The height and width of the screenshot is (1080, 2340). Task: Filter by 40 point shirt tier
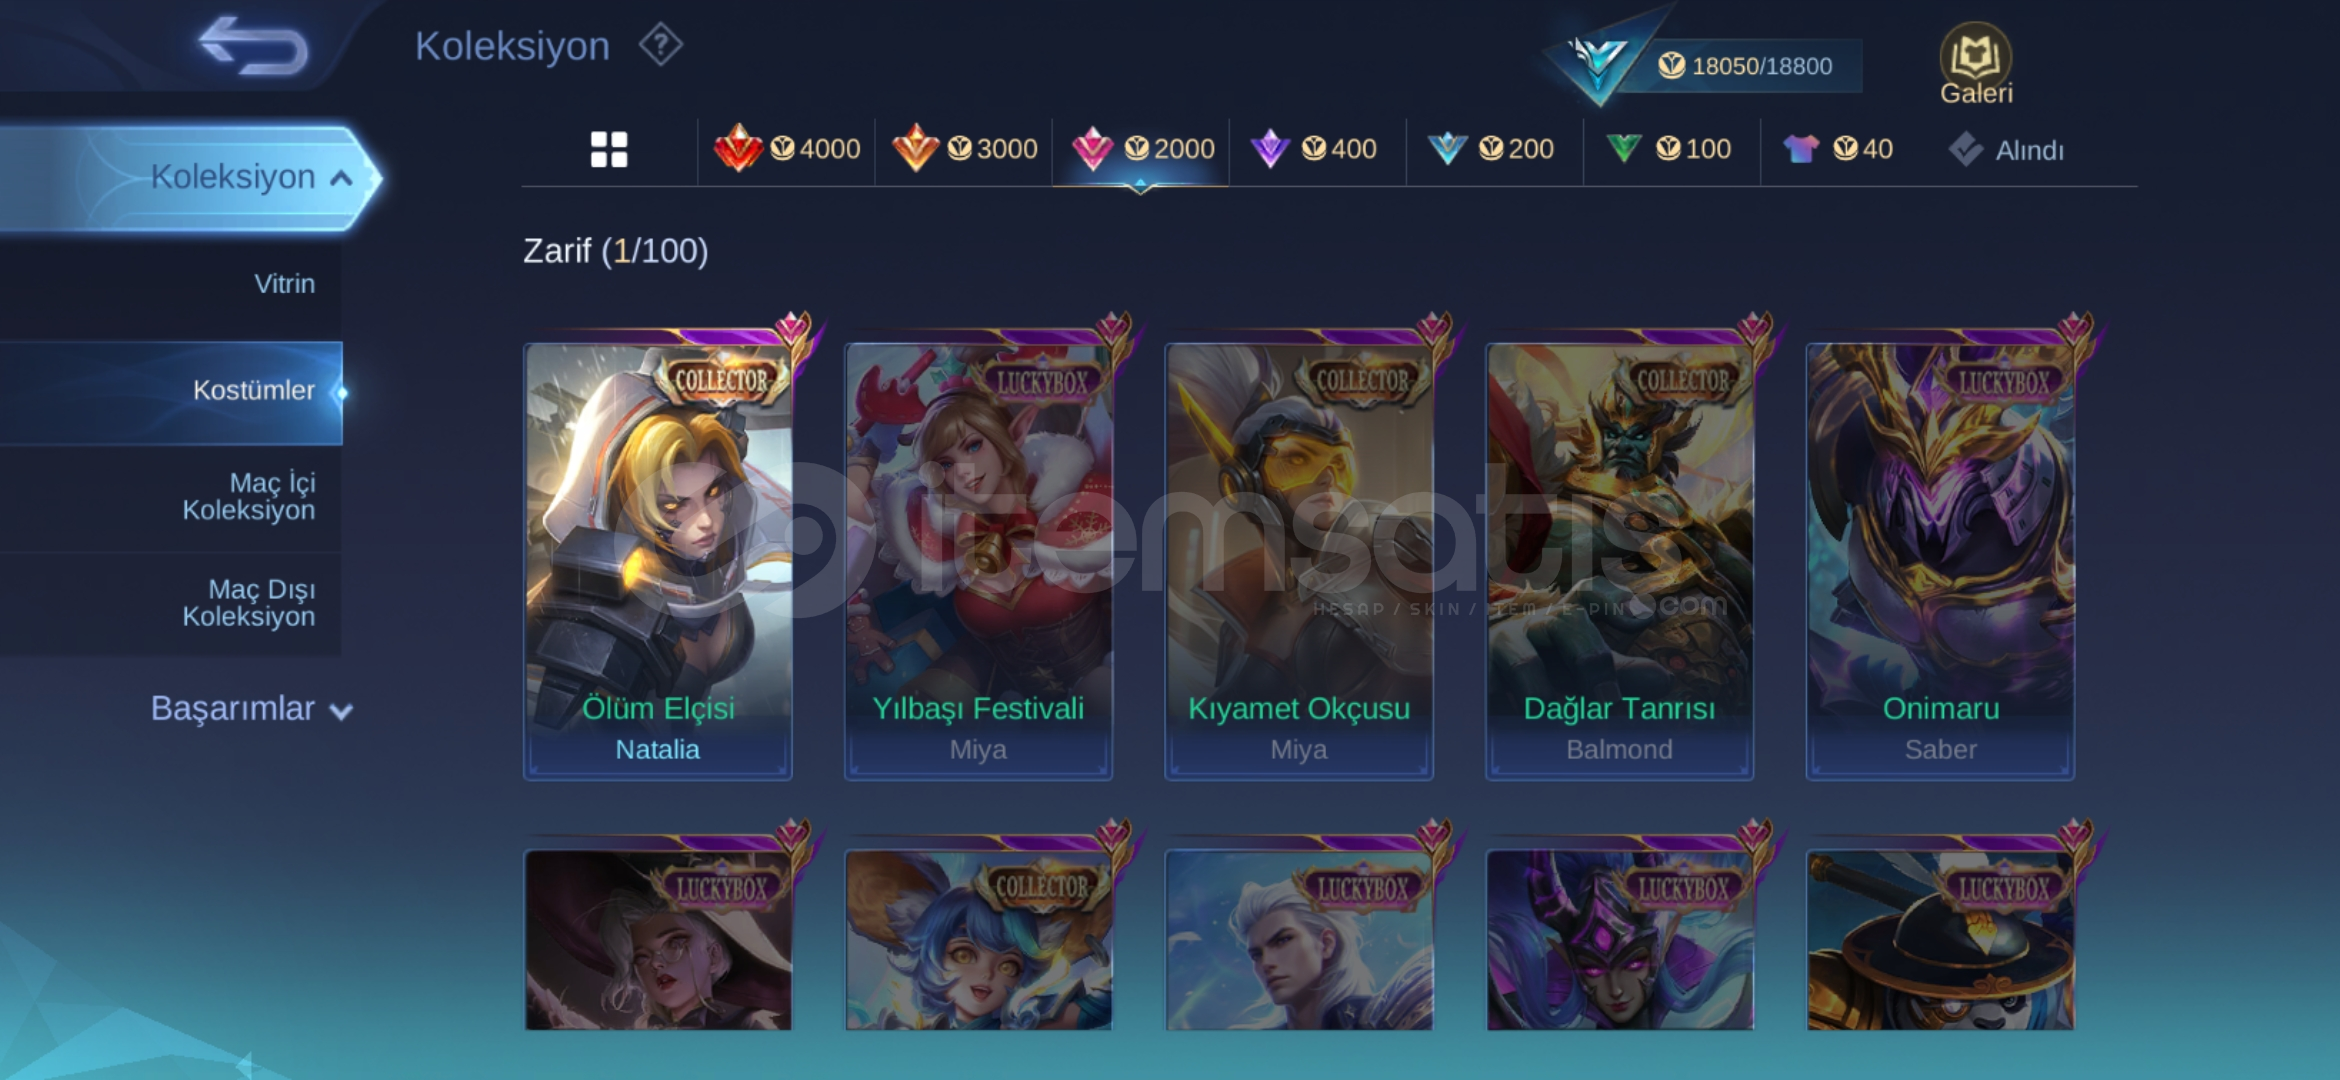coord(1838,149)
